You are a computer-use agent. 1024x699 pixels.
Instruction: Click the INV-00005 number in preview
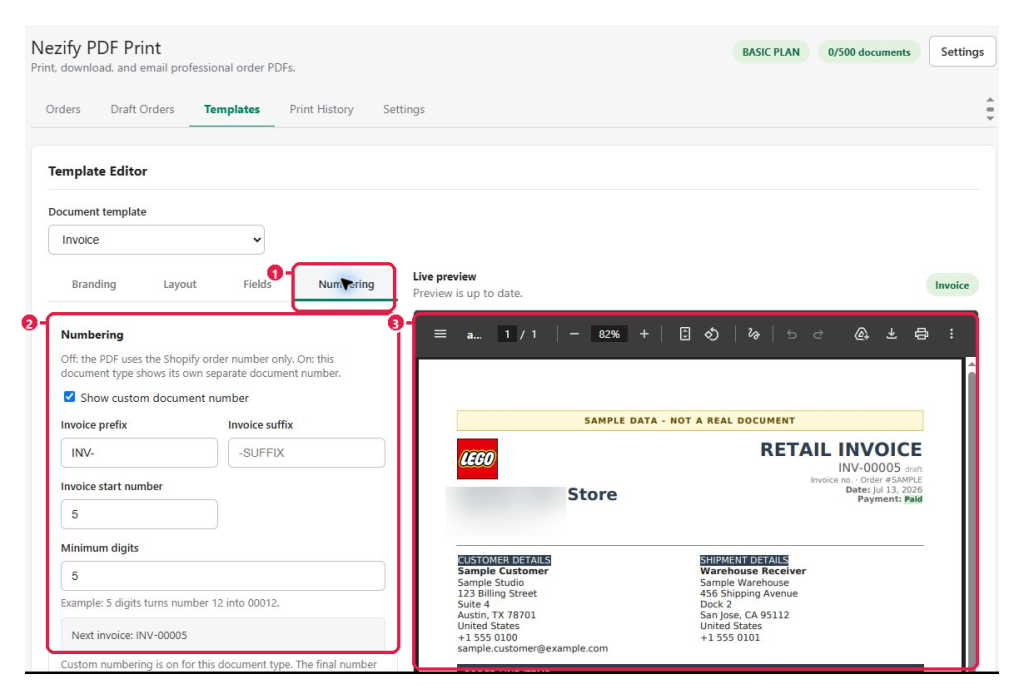tap(869, 468)
